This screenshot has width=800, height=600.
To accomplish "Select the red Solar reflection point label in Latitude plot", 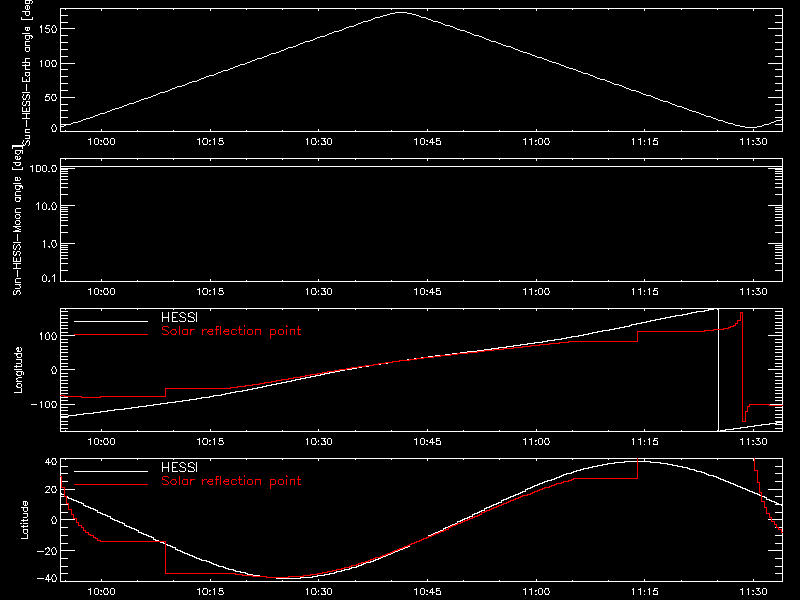I will [x=231, y=481].
